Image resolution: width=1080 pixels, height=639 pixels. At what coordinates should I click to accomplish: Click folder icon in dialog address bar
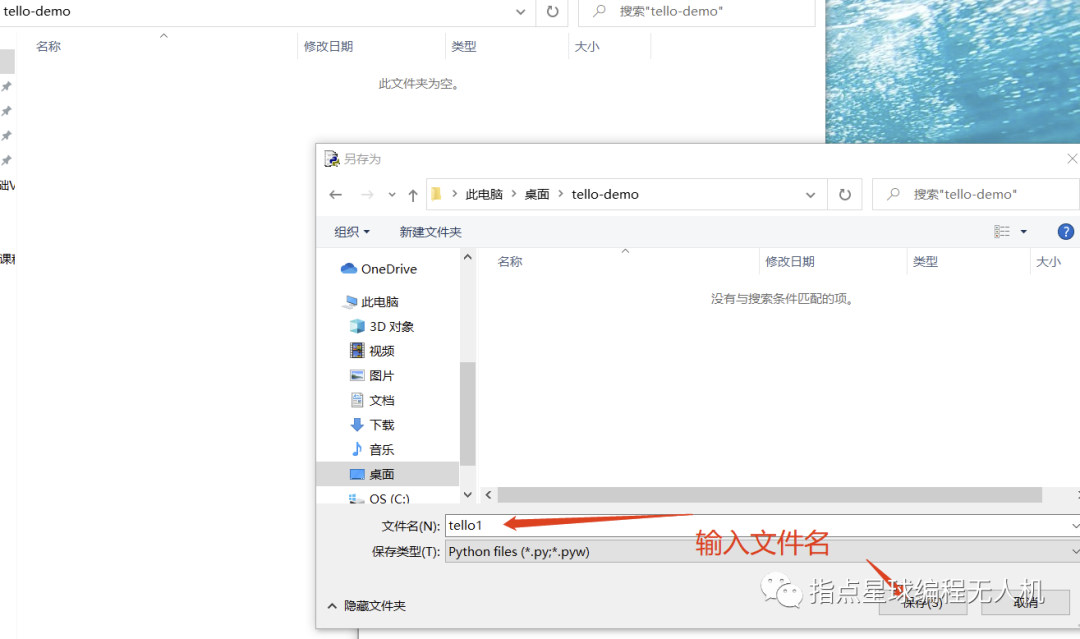(x=436, y=194)
